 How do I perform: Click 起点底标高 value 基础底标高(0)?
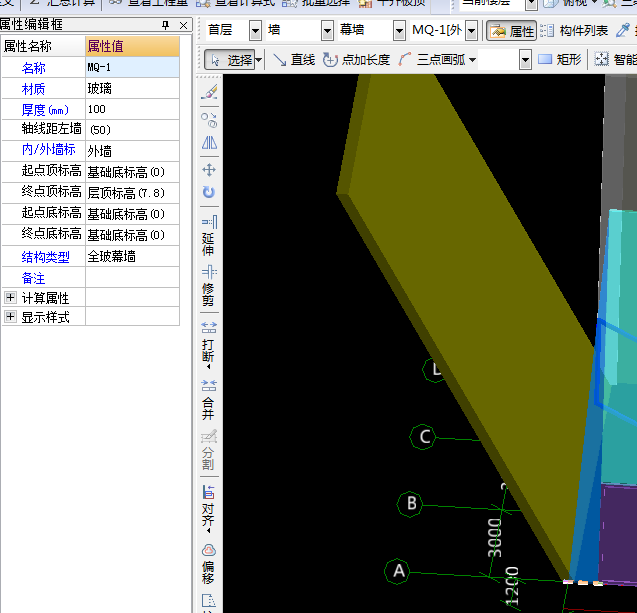132,214
